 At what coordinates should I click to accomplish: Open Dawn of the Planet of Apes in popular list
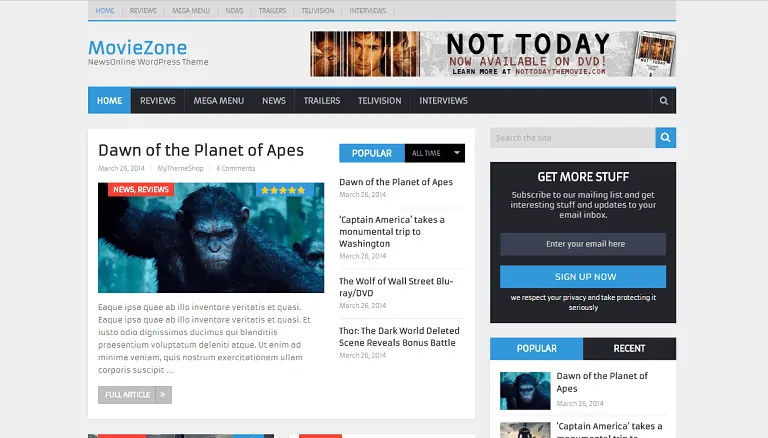(x=396, y=182)
